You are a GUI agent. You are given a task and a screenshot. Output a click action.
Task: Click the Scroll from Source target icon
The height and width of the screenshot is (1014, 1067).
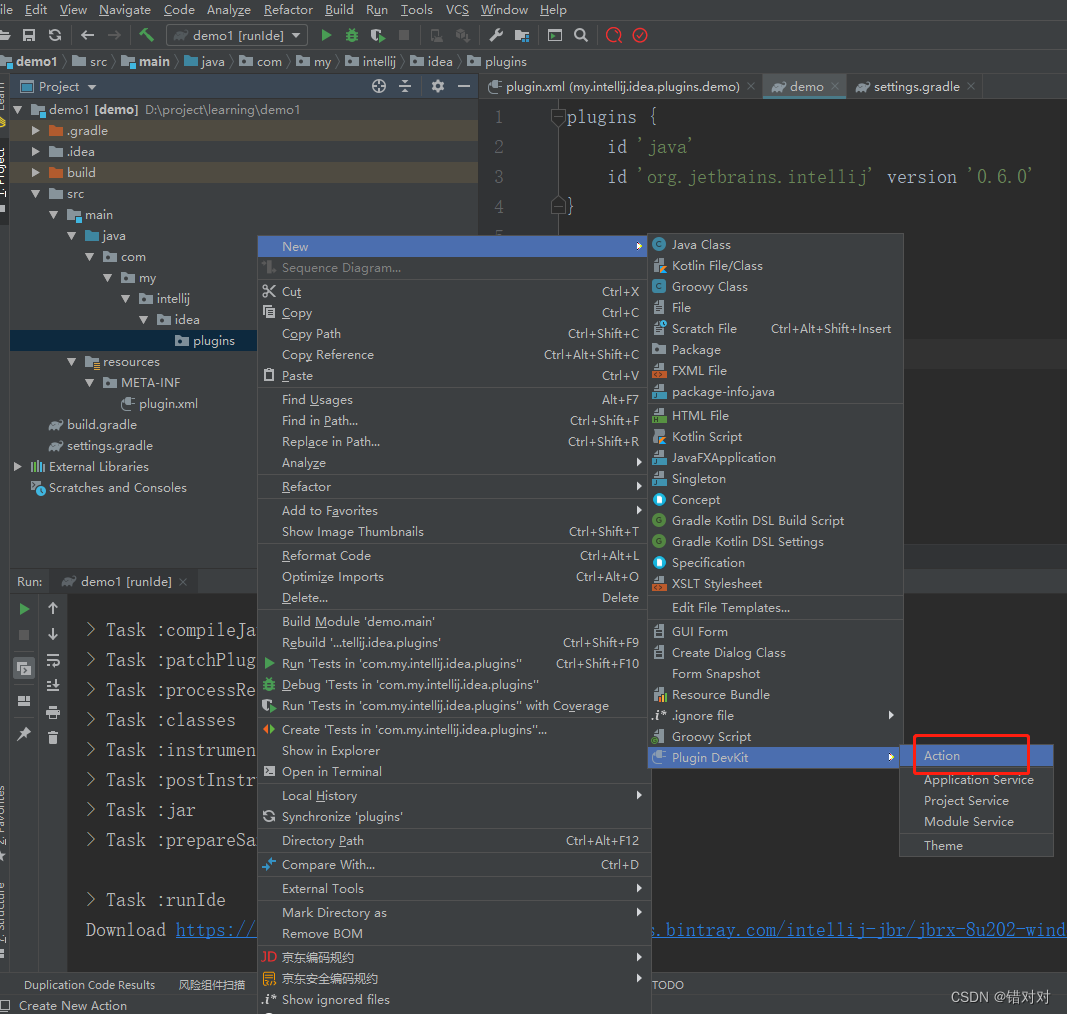coord(379,86)
